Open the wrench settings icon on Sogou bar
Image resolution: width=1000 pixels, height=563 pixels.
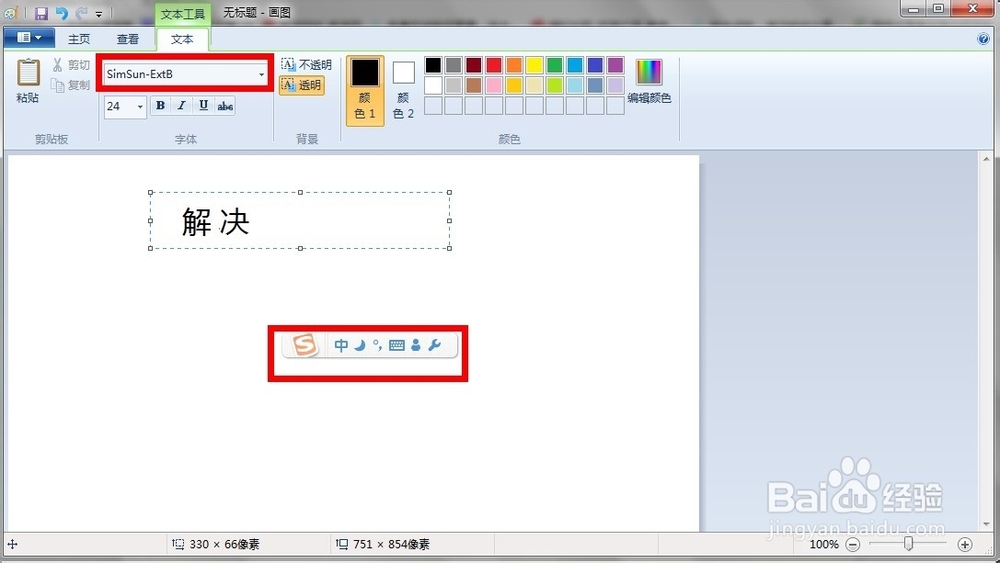(434, 345)
